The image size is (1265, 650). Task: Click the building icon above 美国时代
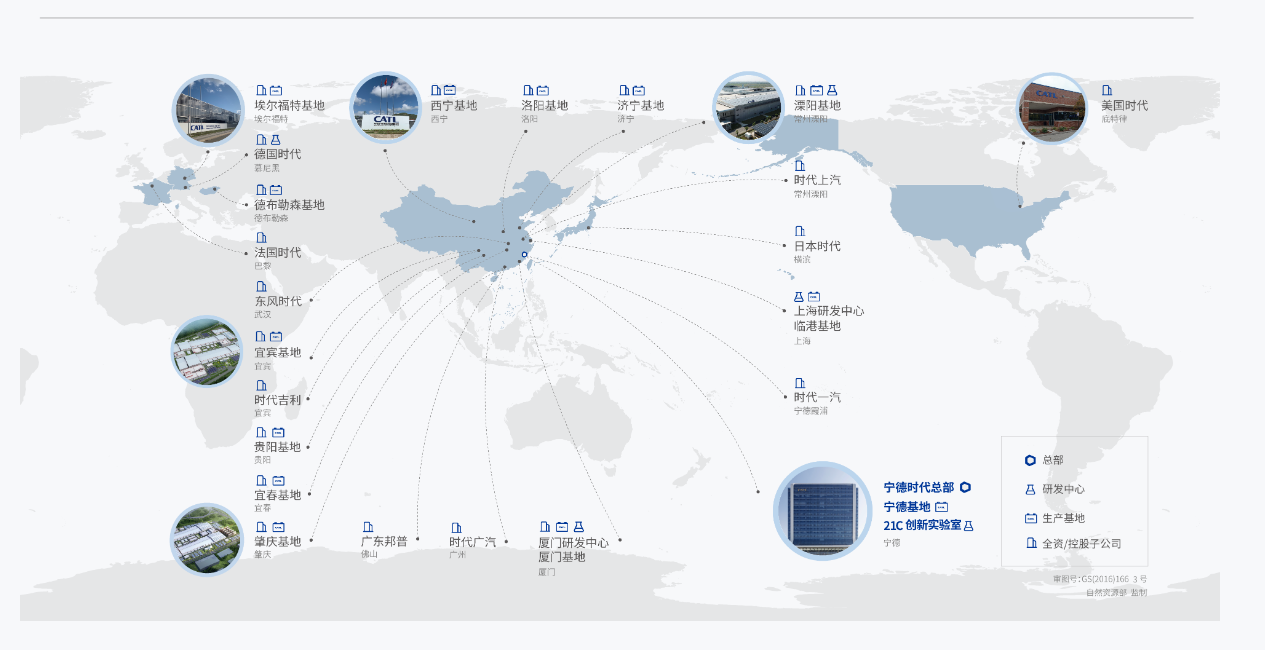pos(1107,90)
